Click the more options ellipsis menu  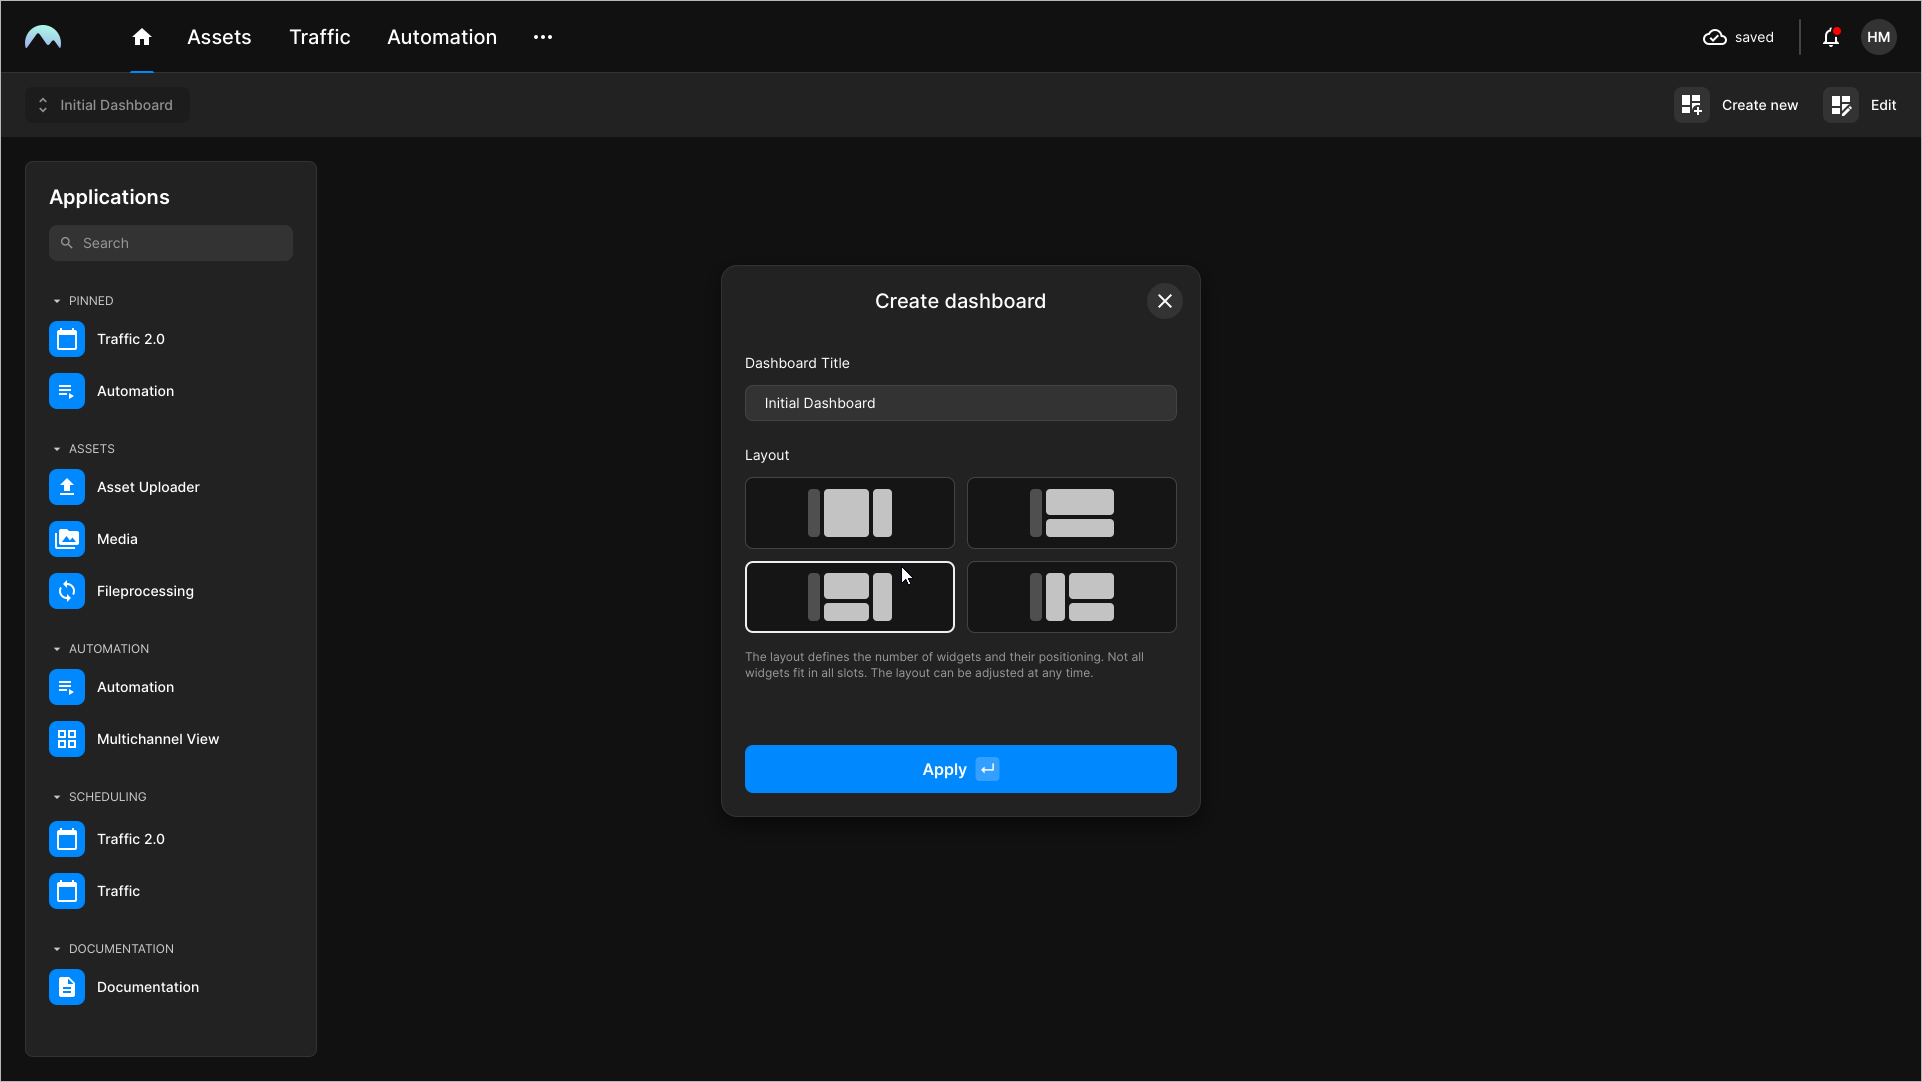click(x=543, y=37)
